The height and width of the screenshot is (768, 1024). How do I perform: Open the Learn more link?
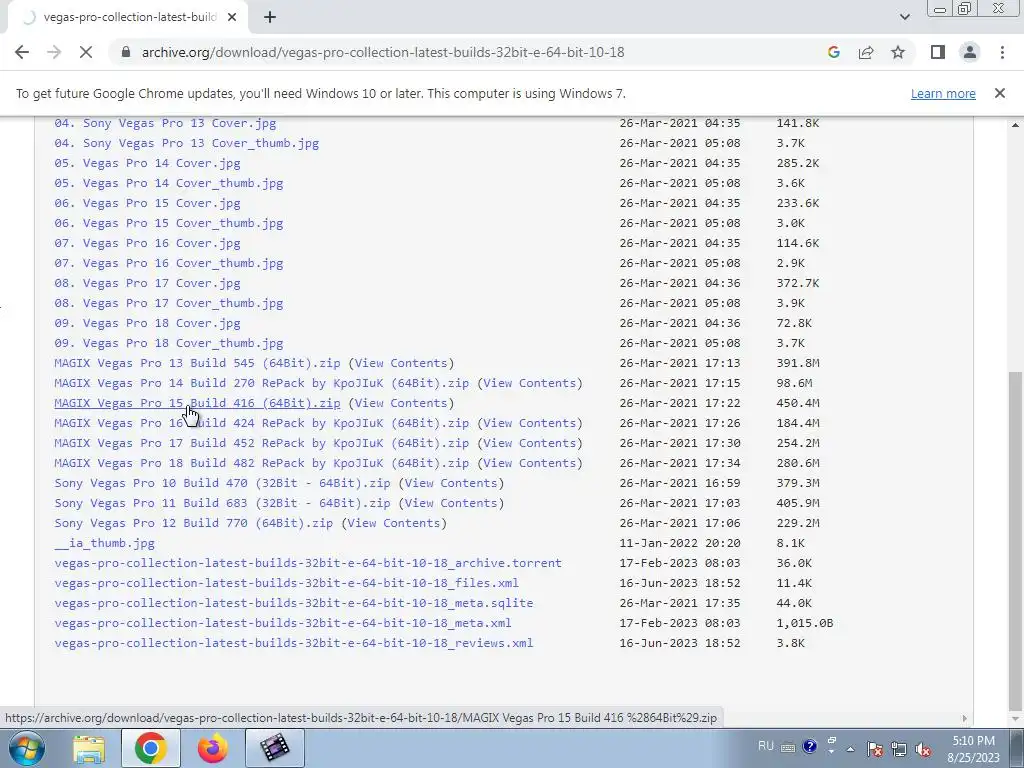(943, 93)
